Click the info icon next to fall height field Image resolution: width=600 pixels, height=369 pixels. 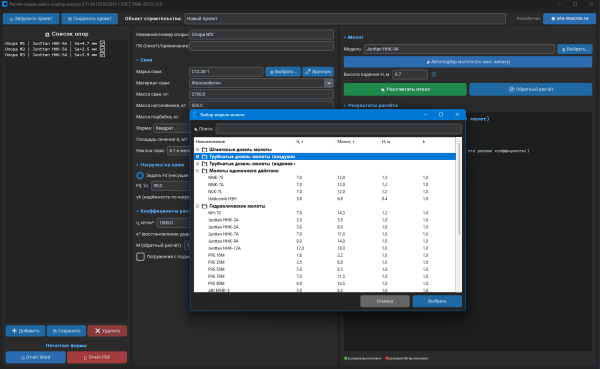pos(434,75)
